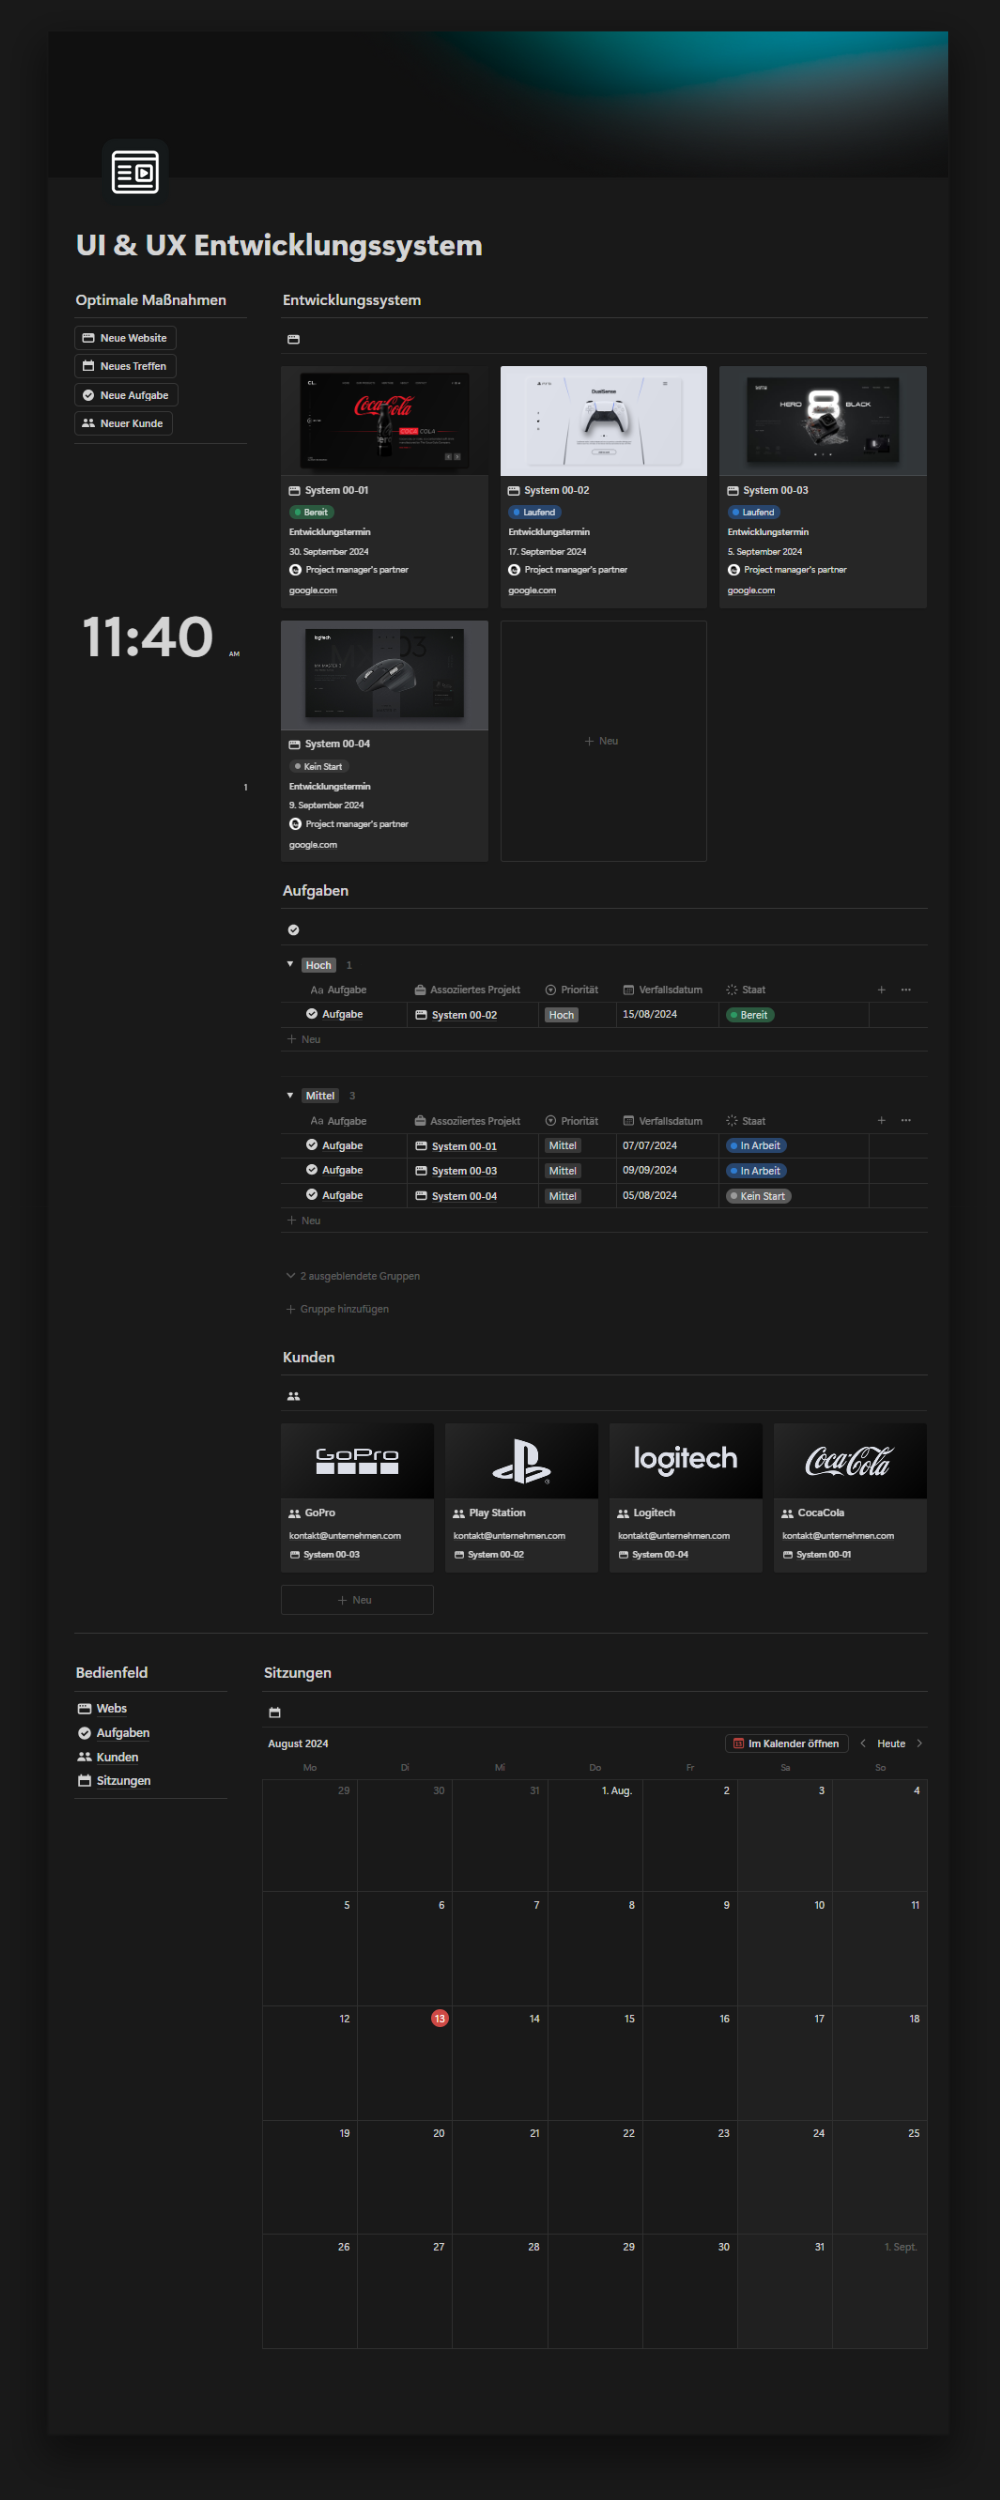
Task: Go to next month with right arrow
Action: [919, 1744]
